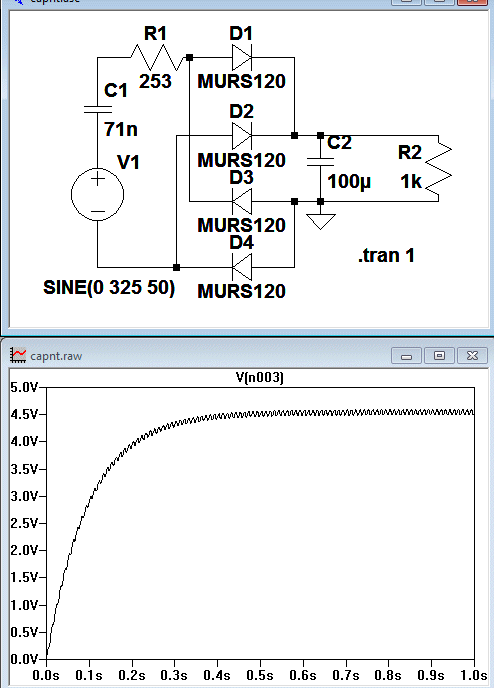Click the MURS120 model text under D2
494x688 pixels.
(242, 160)
